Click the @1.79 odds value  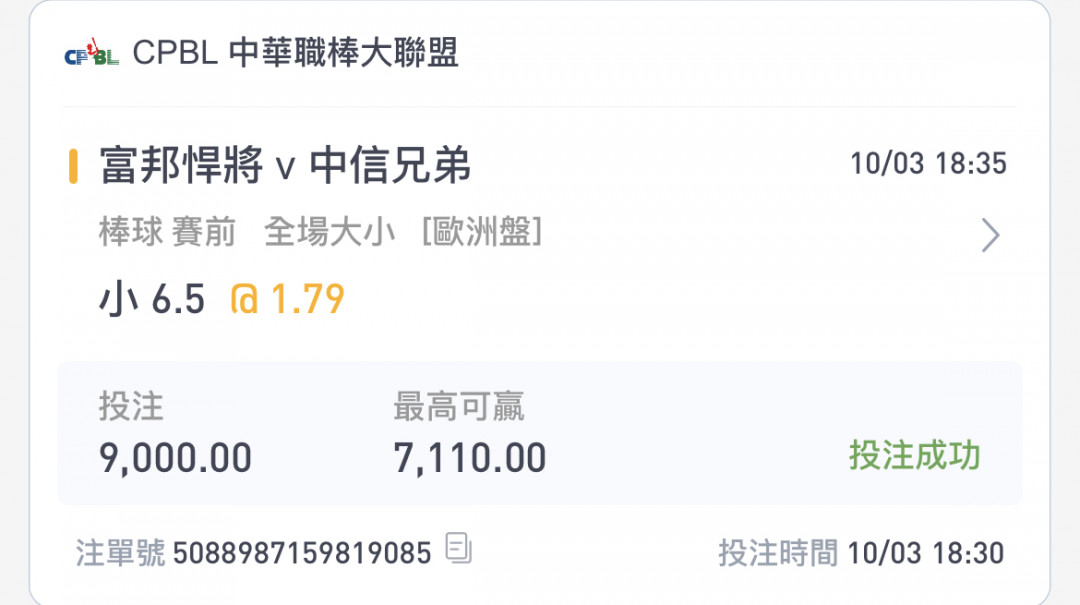pos(287,299)
